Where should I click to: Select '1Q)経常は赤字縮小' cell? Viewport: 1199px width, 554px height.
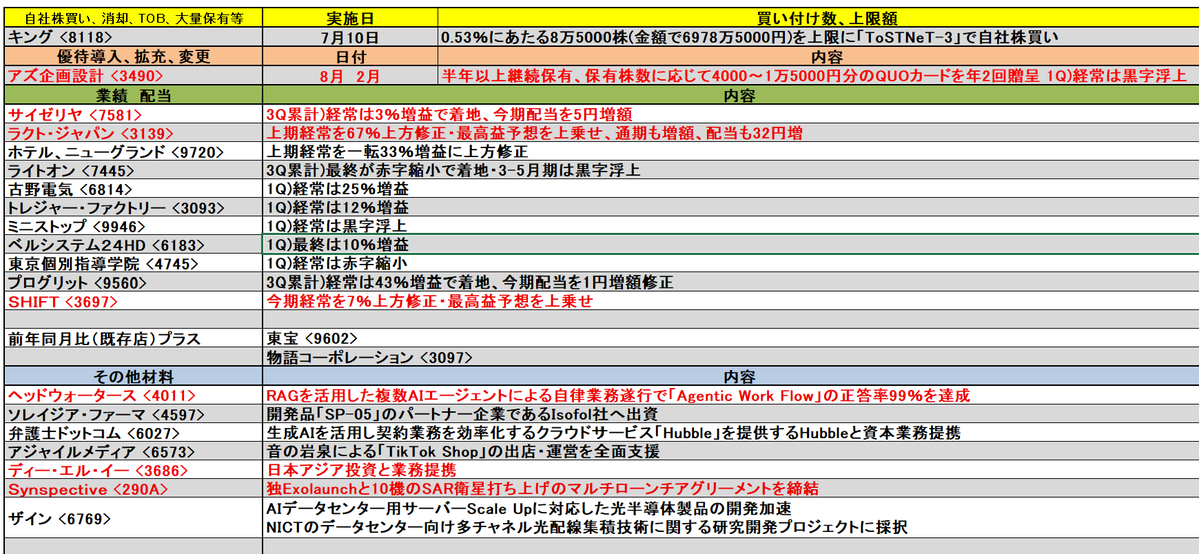(731, 263)
